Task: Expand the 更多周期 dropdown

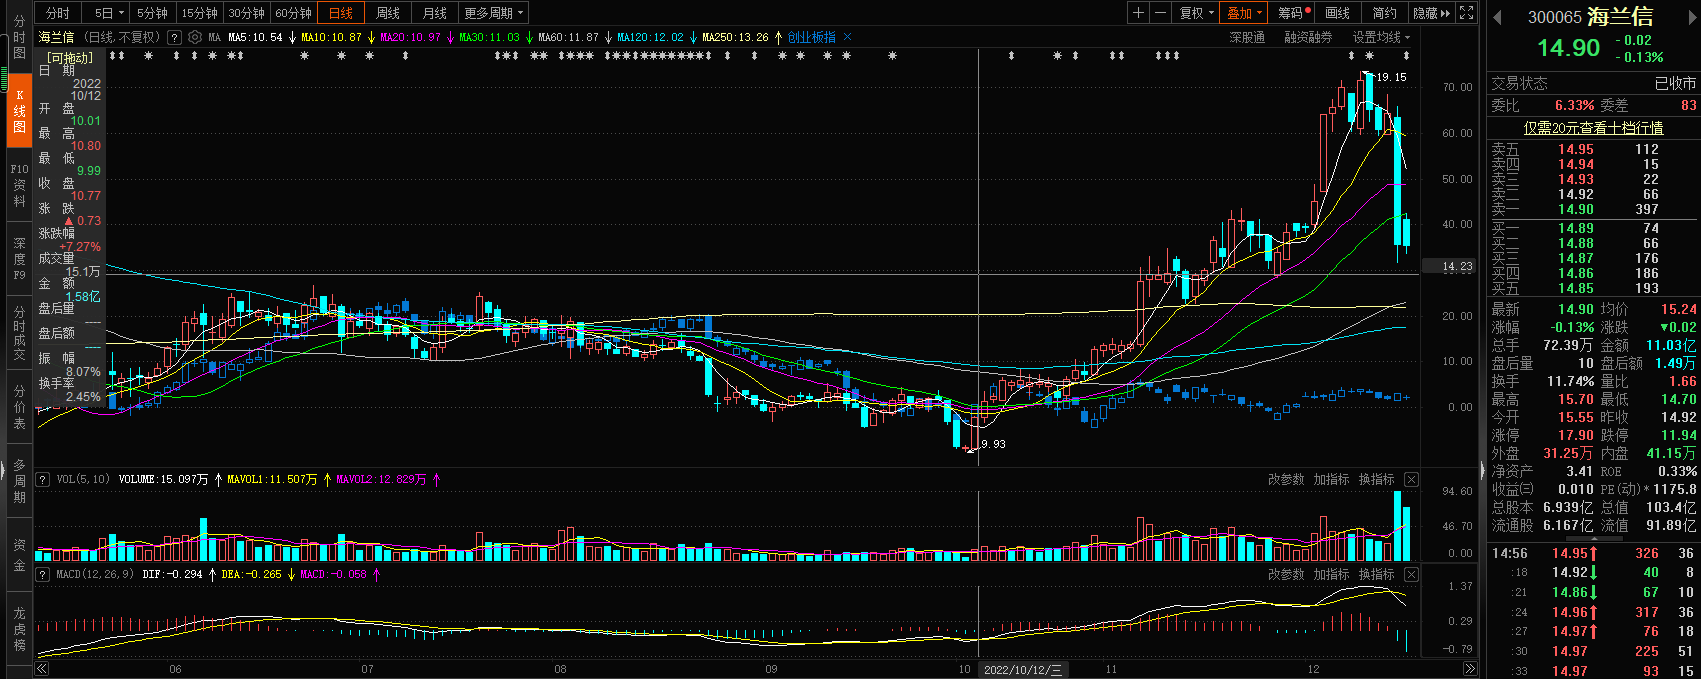Action: click(x=493, y=13)
